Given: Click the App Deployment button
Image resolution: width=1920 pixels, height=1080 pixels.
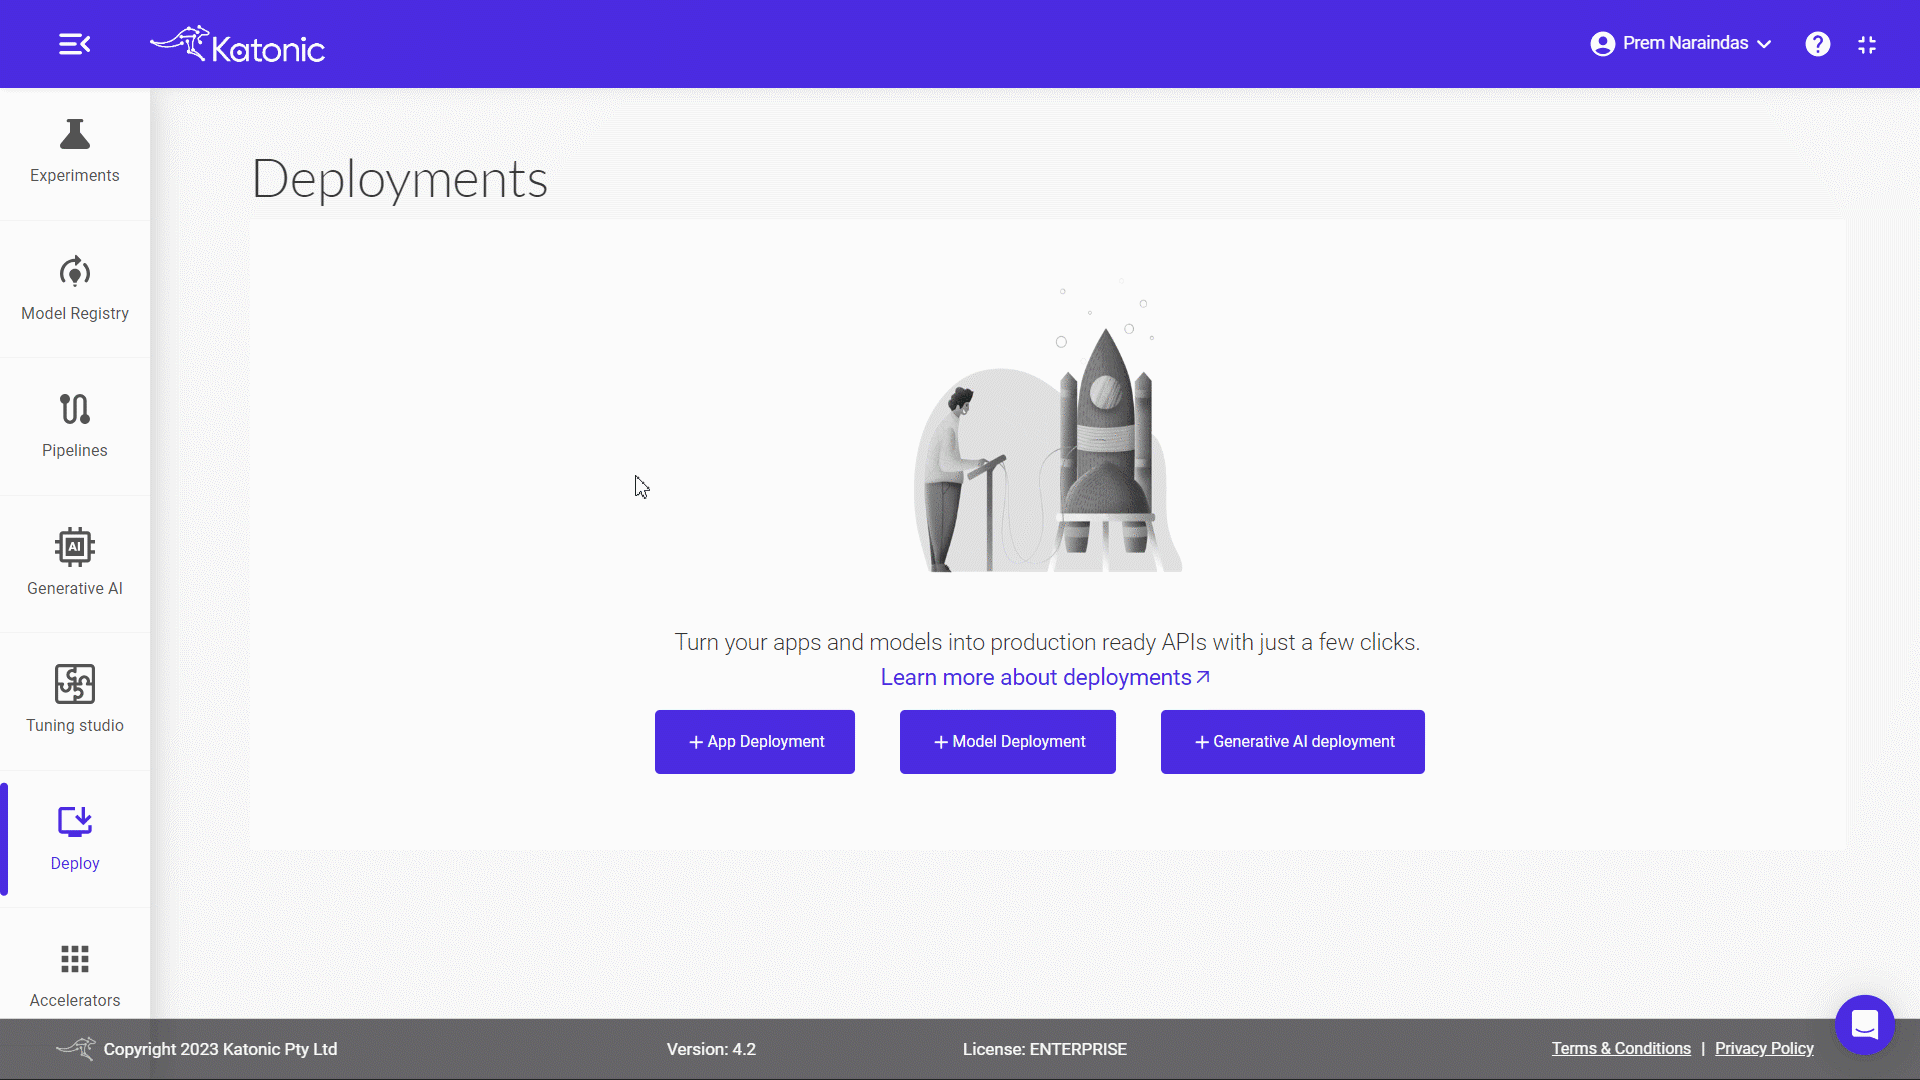Looking at the screenshot, I should point(754,742).
